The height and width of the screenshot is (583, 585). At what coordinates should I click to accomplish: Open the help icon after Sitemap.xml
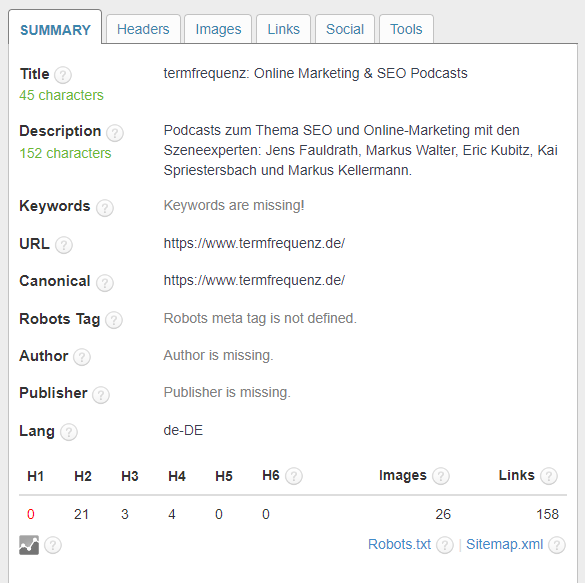557,545
